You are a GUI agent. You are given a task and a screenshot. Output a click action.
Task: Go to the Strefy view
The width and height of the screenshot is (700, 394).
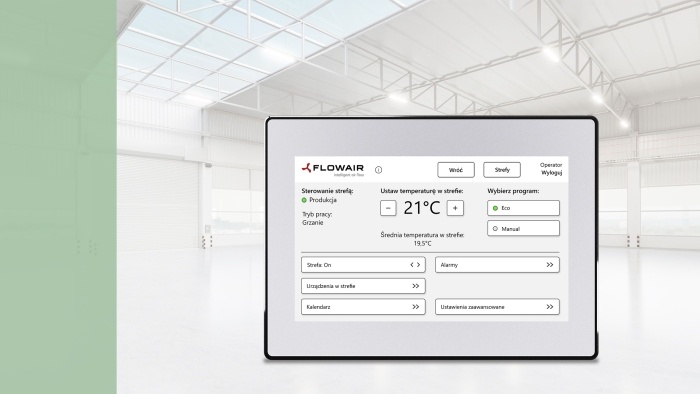click(502, 170)
